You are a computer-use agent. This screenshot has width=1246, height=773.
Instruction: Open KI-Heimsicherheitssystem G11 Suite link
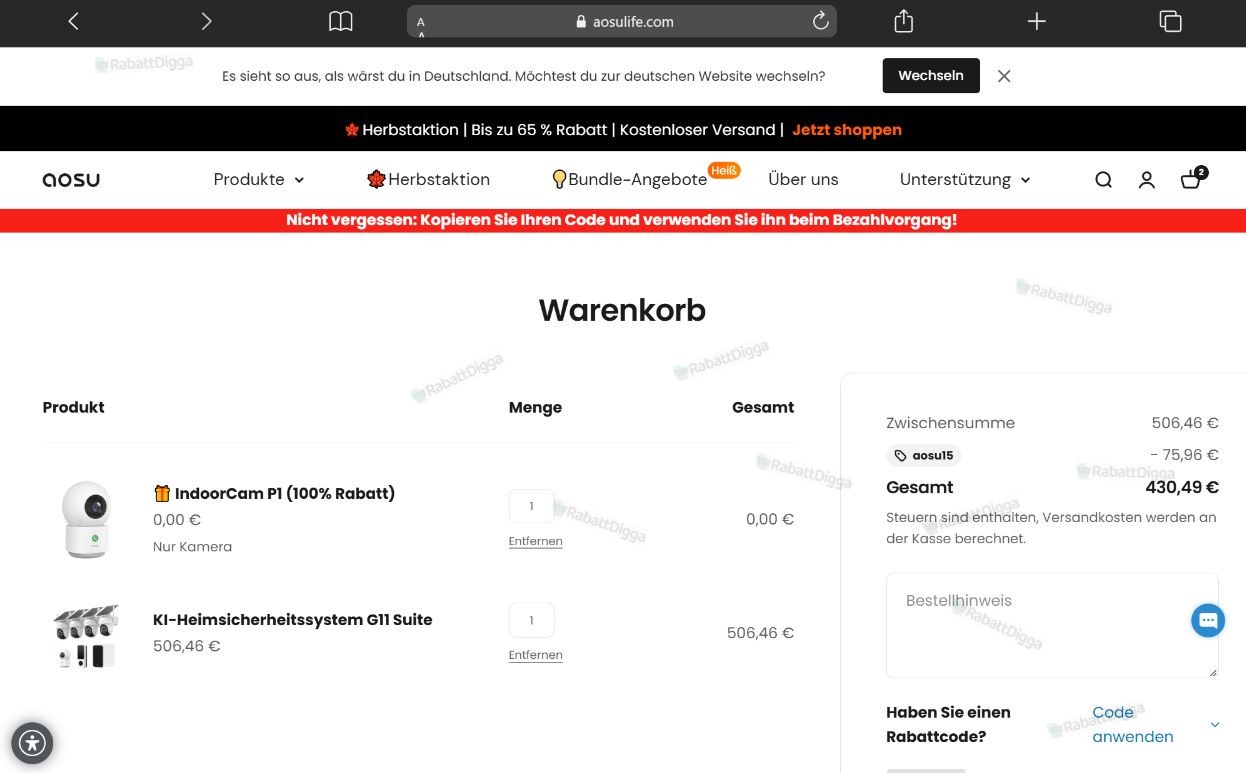(293, 620)
